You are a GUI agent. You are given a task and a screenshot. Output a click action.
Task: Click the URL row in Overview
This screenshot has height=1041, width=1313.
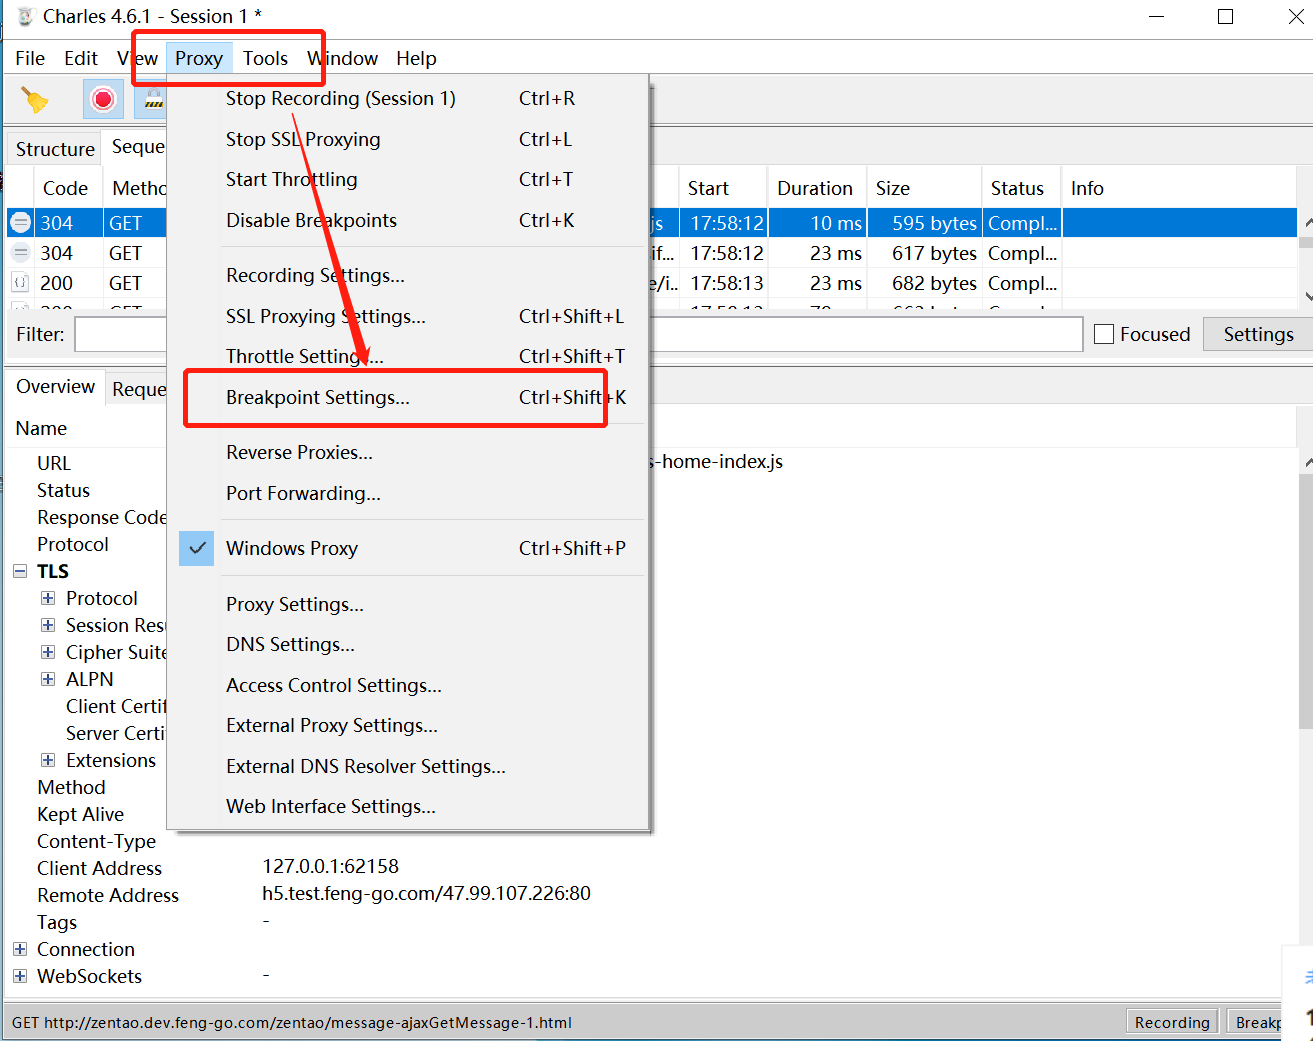(x=650, y=463)
